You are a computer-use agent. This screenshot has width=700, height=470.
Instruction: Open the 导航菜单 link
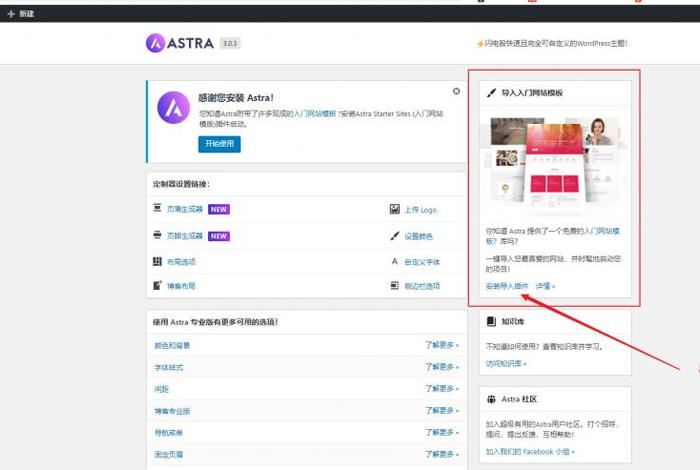169,433
